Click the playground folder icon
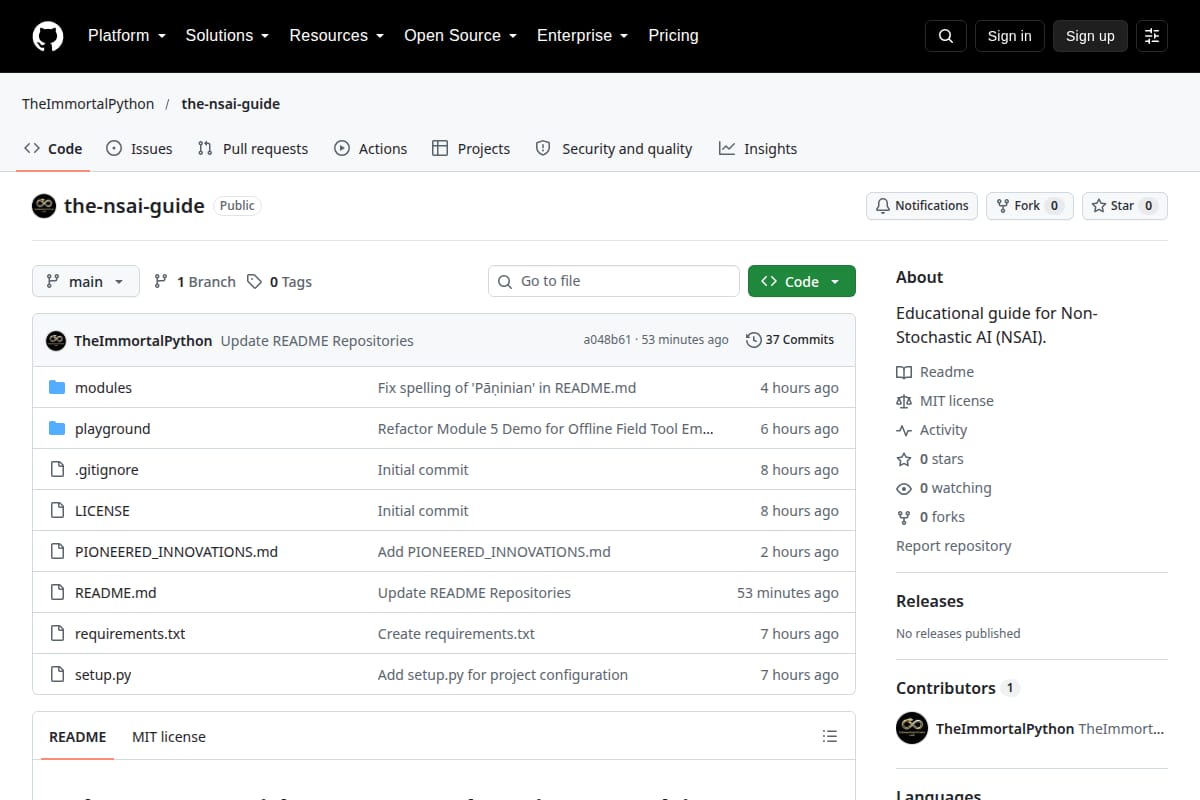The width and height of the screenshot is (1200, 800). click(57, 429)
